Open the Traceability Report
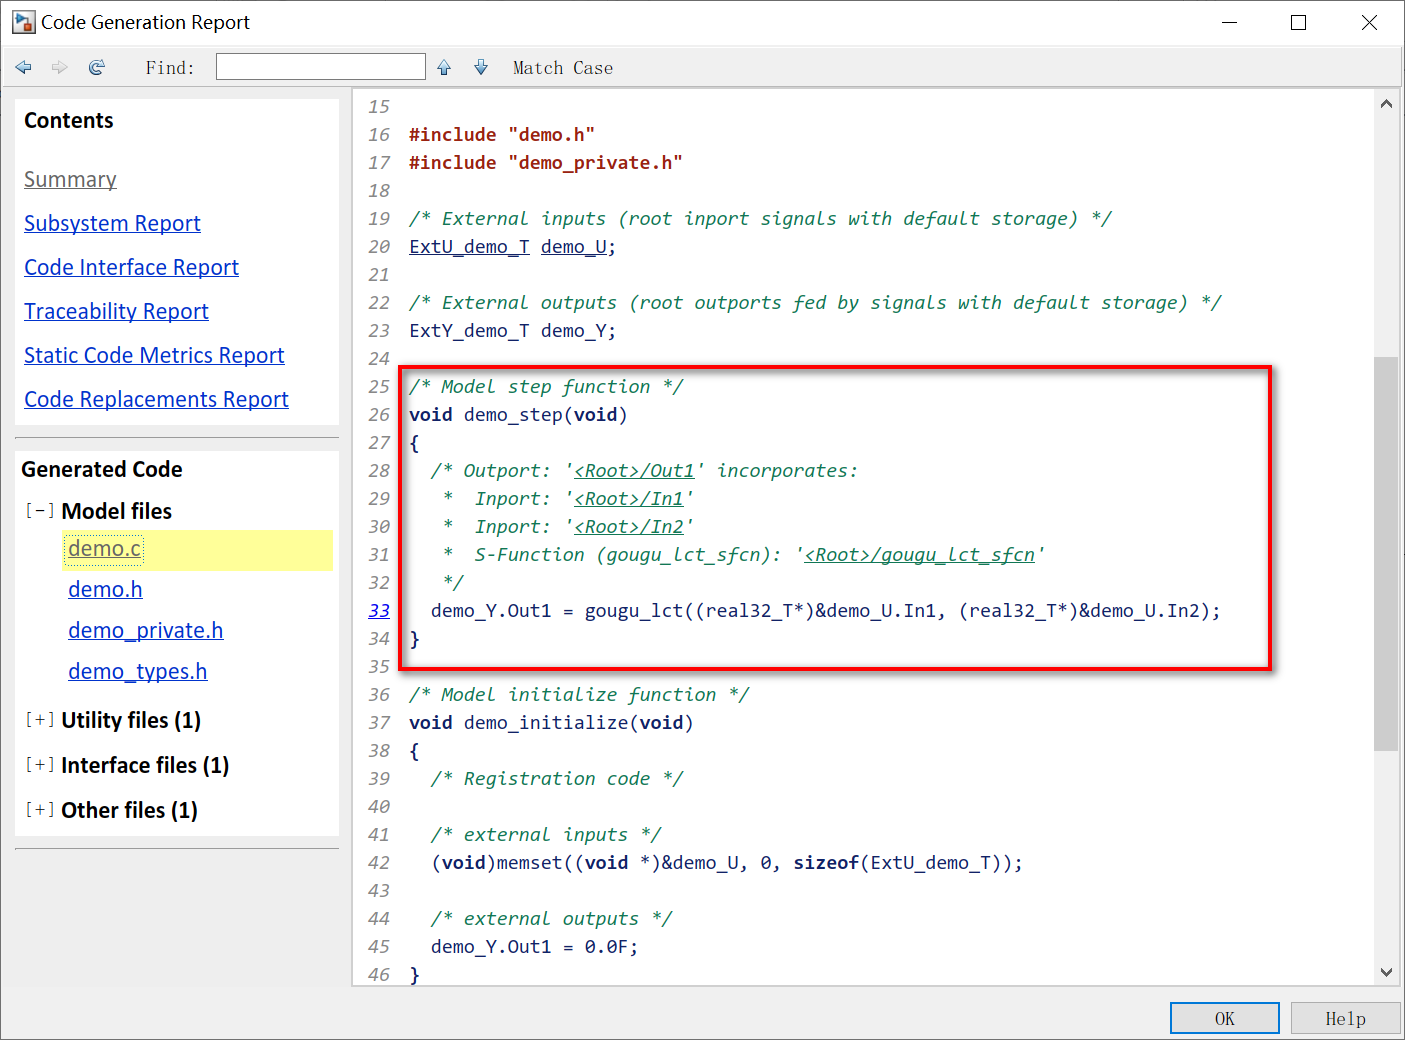 (116, 311)
